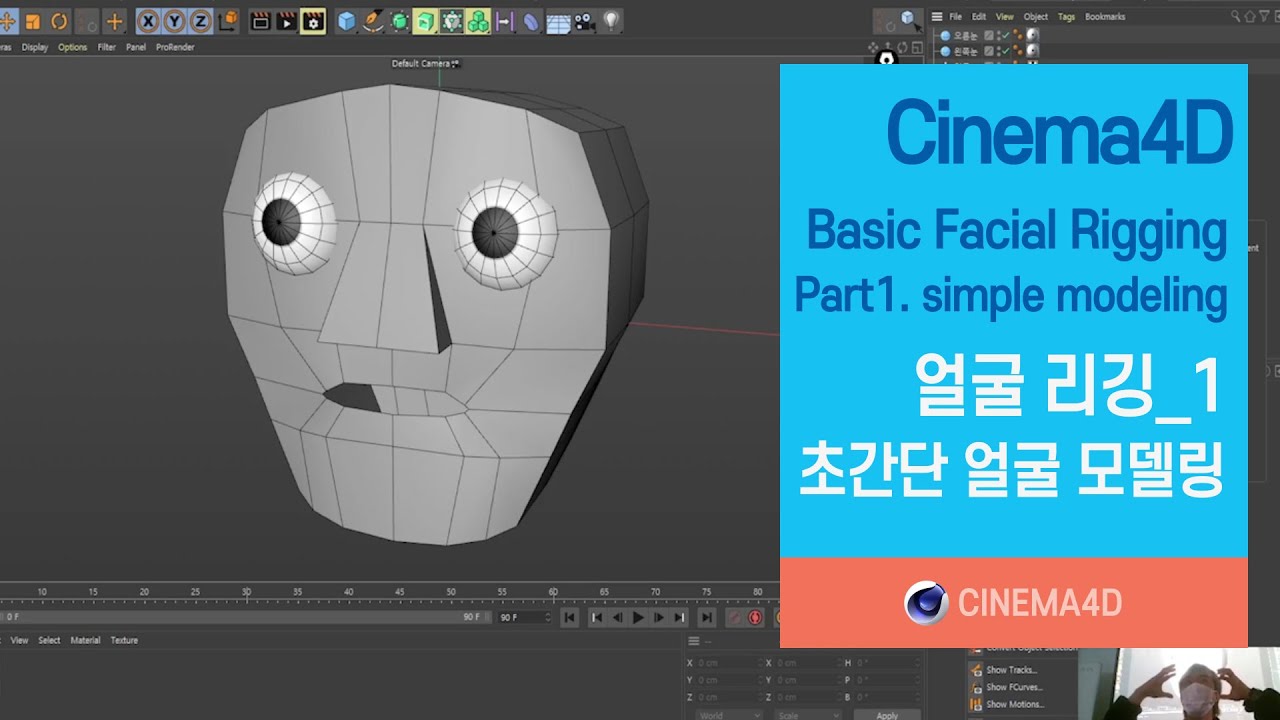
Task: Select the Scale tool in the top toolbar
Action: pyautogui.click(x=33, y=21)
